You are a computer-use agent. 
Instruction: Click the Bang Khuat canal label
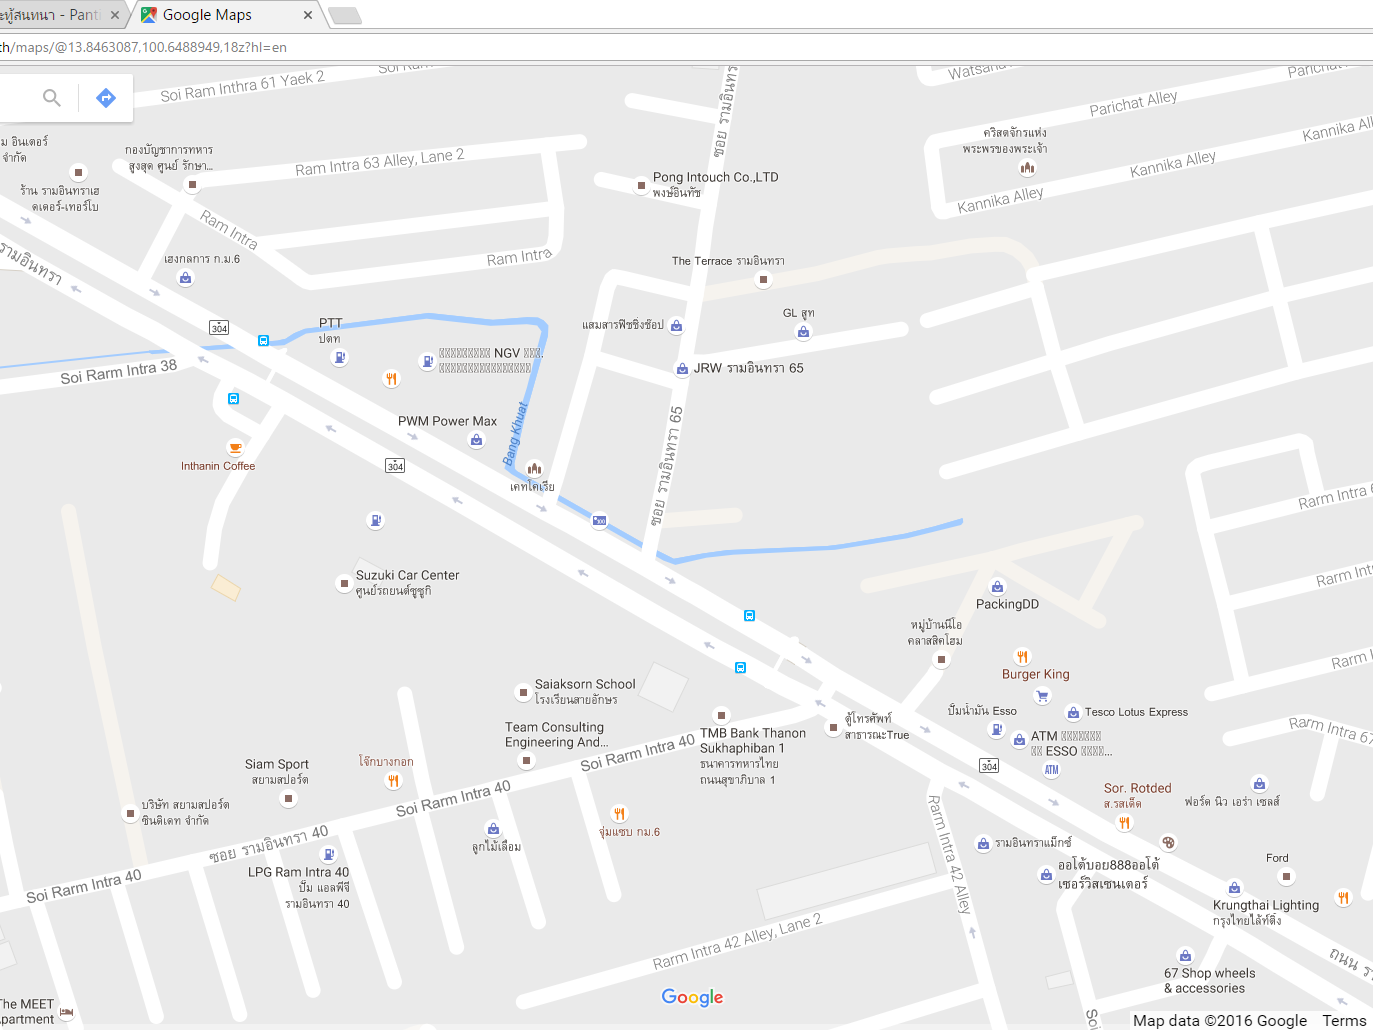click(x=515, y=434)
